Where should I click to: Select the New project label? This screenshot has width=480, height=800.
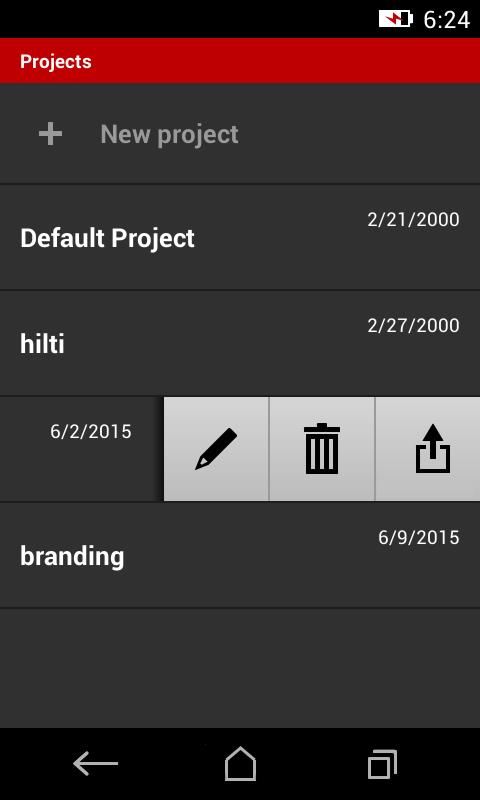(x=169, y=135)
